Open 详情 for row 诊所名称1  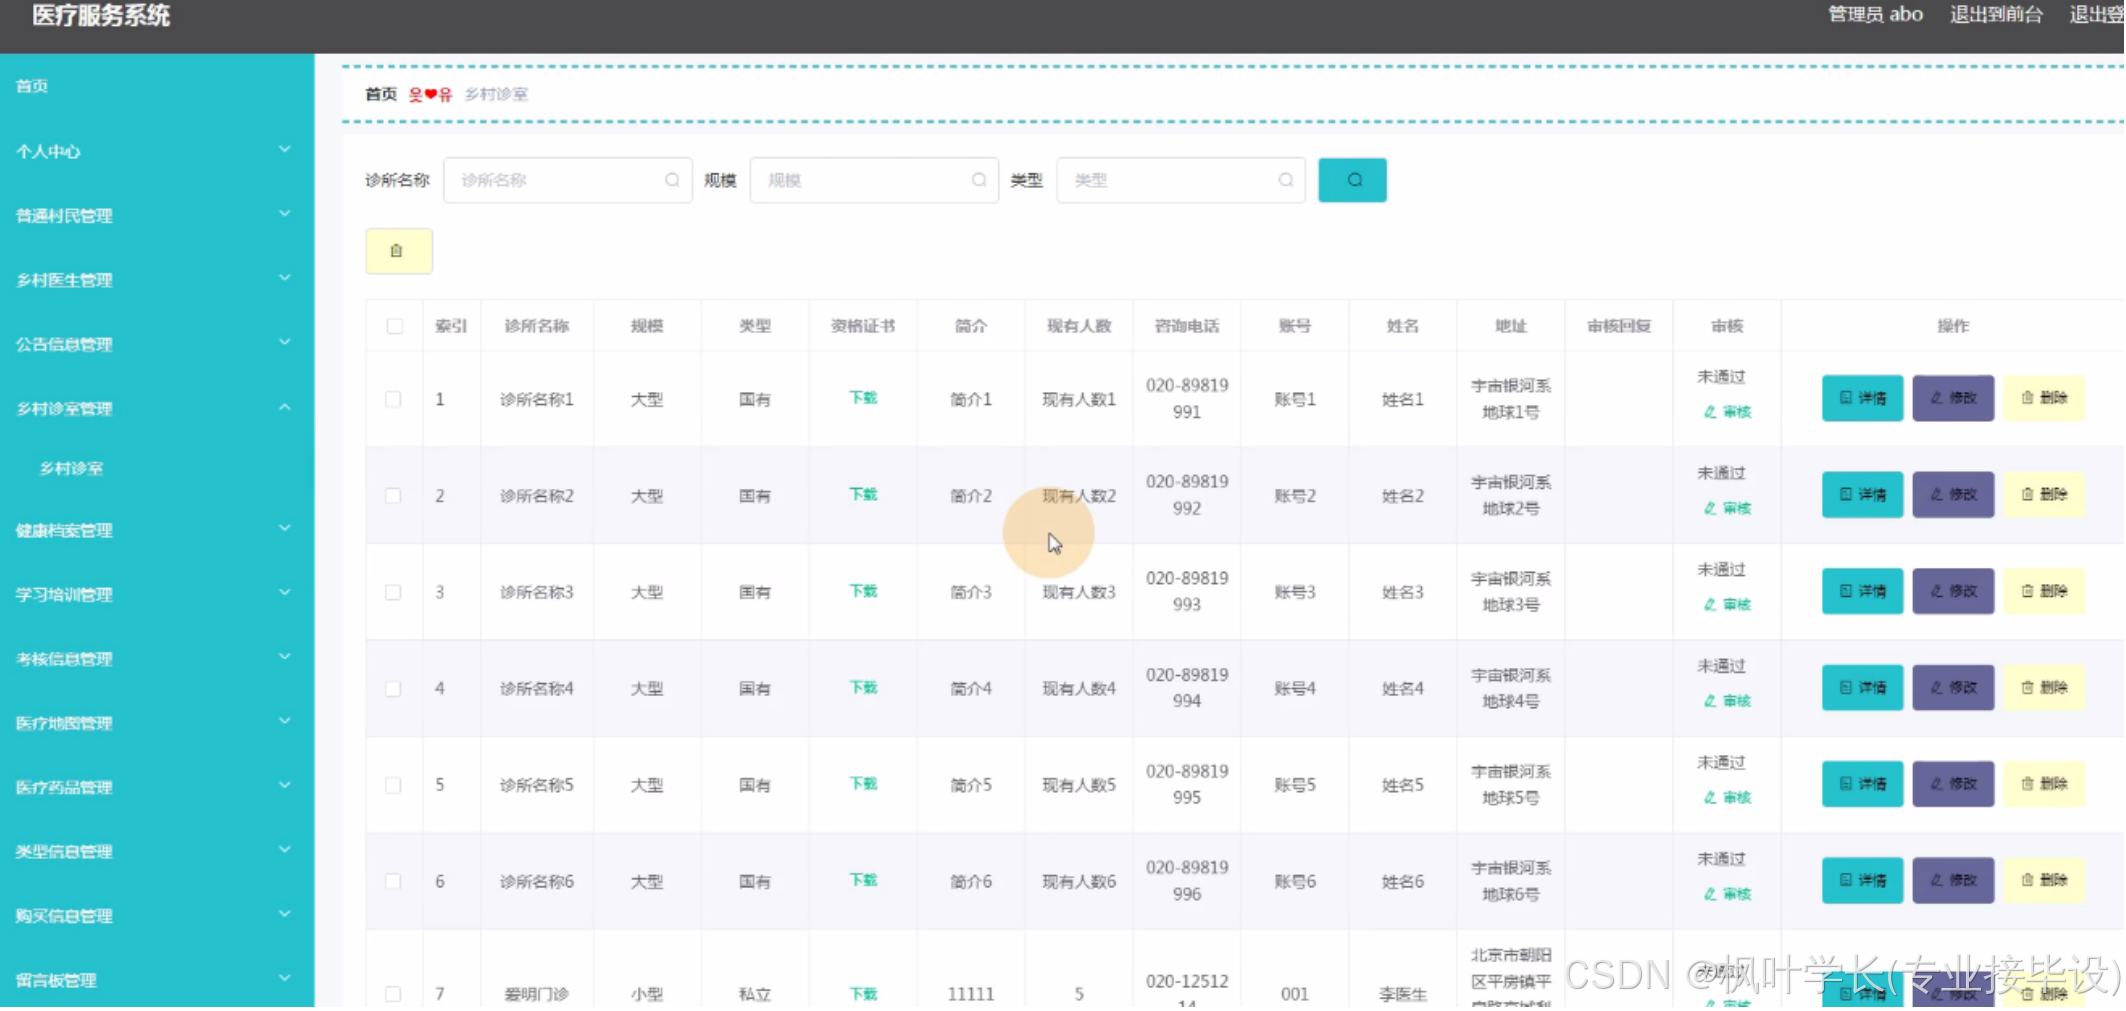1862,398
